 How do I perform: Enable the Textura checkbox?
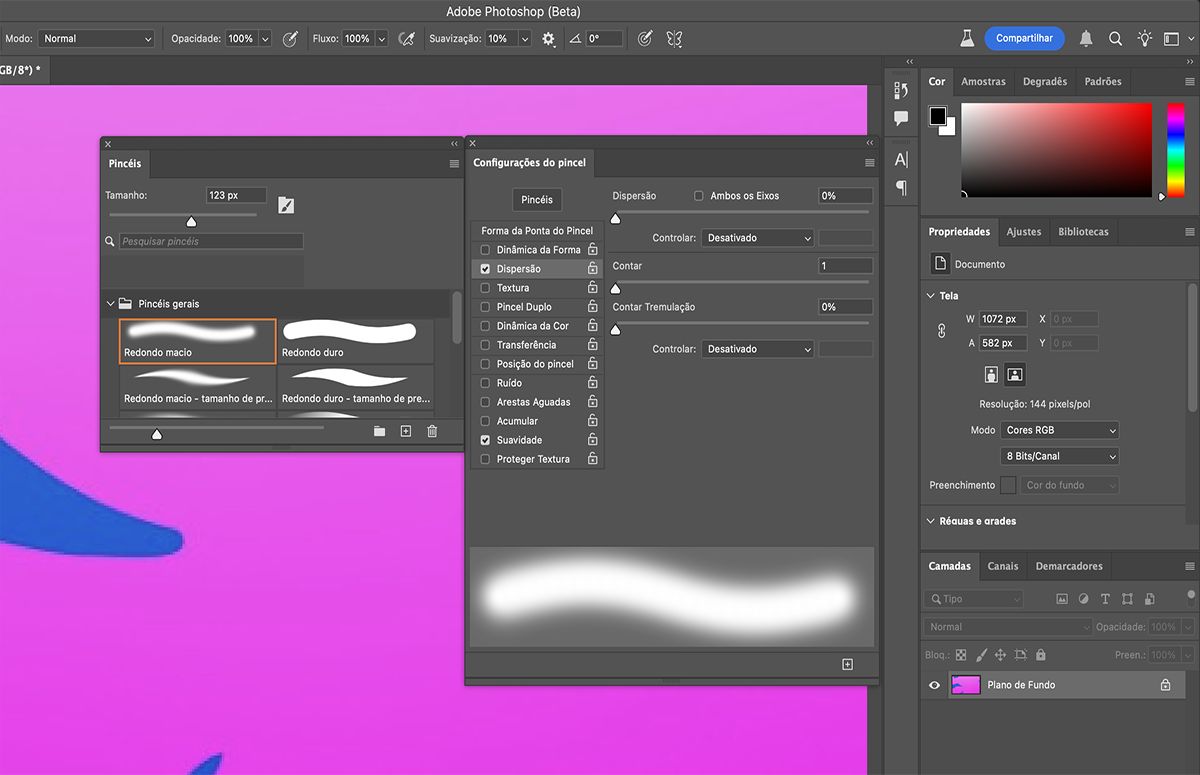point(486,288)
